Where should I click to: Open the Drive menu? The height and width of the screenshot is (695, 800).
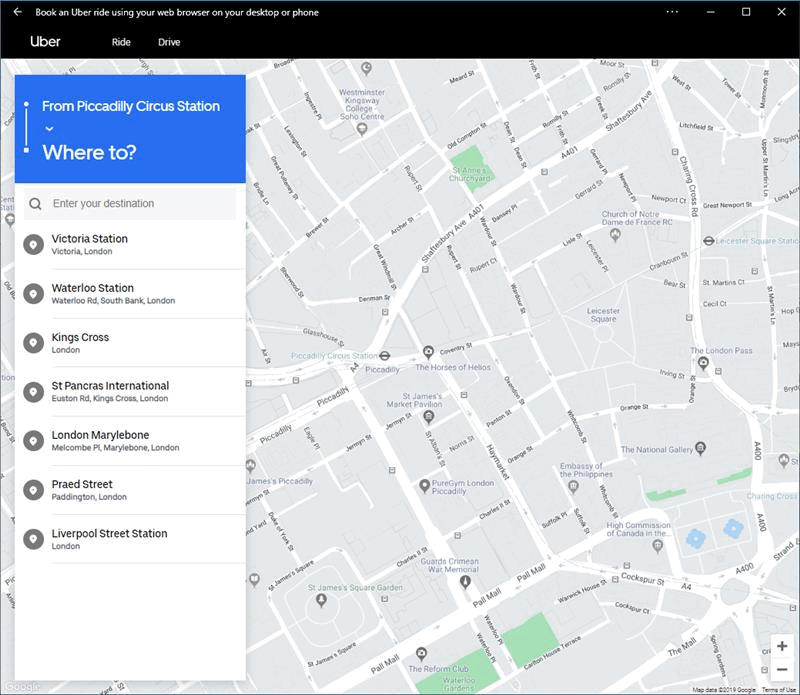(169, 42)
